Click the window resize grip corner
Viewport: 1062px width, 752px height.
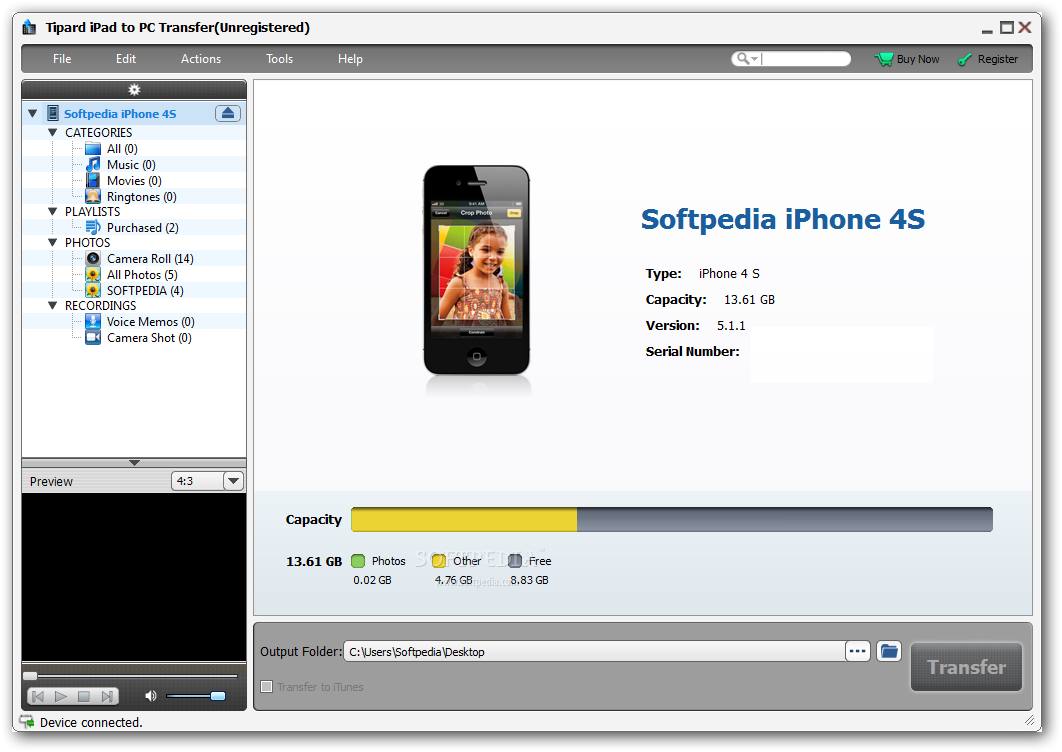point(1029,720)
